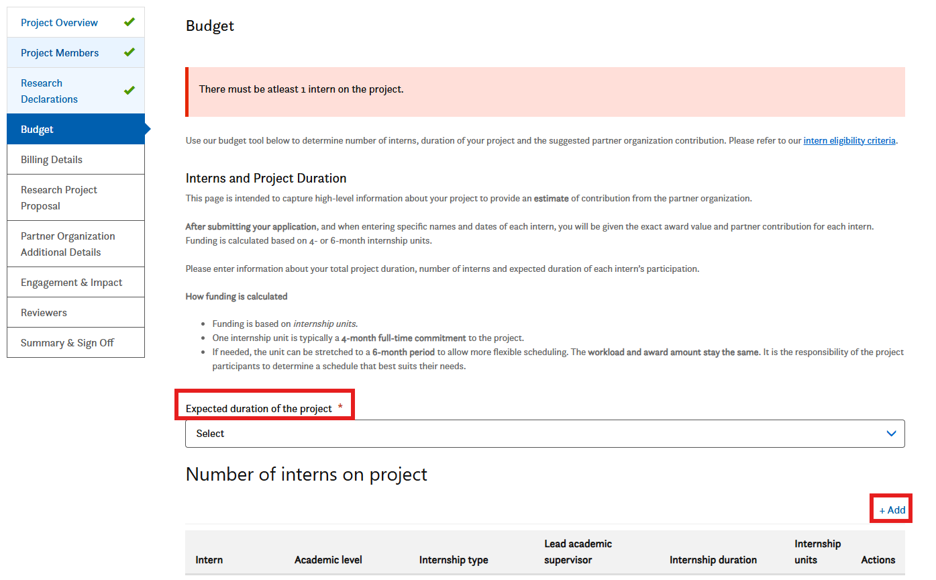The image size is (936, 580).
Task: Click Number of interns on project heading
Action: click(306, 474)
